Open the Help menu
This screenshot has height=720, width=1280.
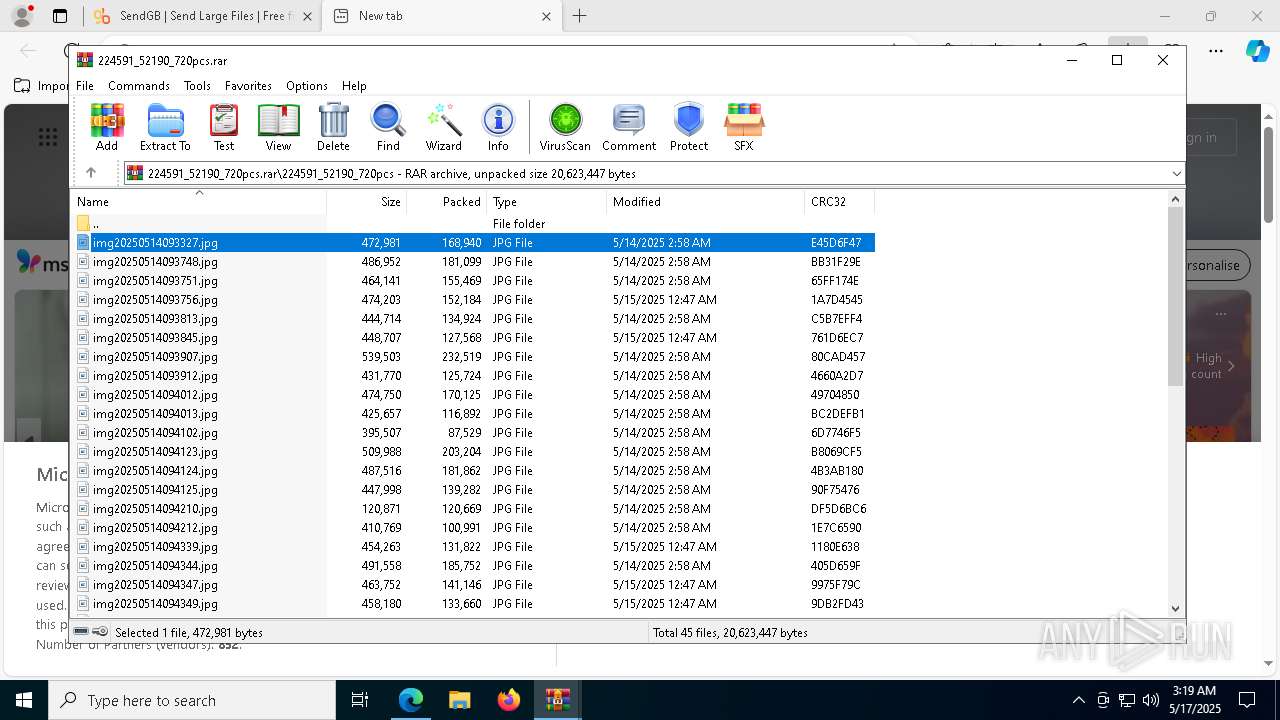pos(354,86)
